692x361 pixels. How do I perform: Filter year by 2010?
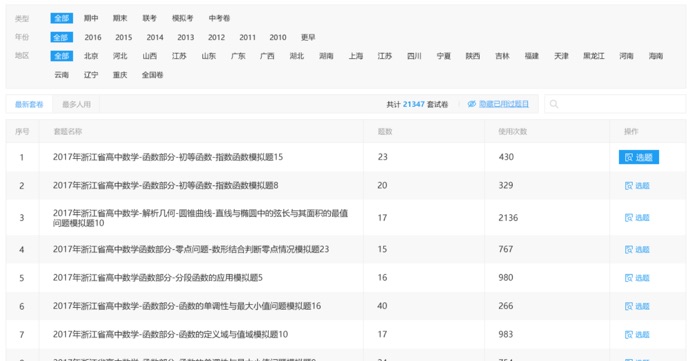[x=278, y=38]
